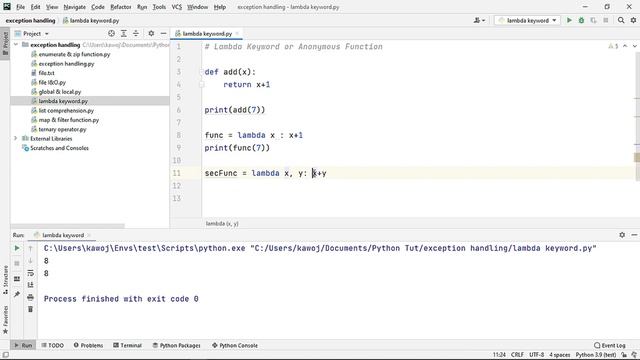The width and height of the screenshot is (640, 360).
Task: Click the Project panel horizontal scrollbar
Action: pos(67,225)
